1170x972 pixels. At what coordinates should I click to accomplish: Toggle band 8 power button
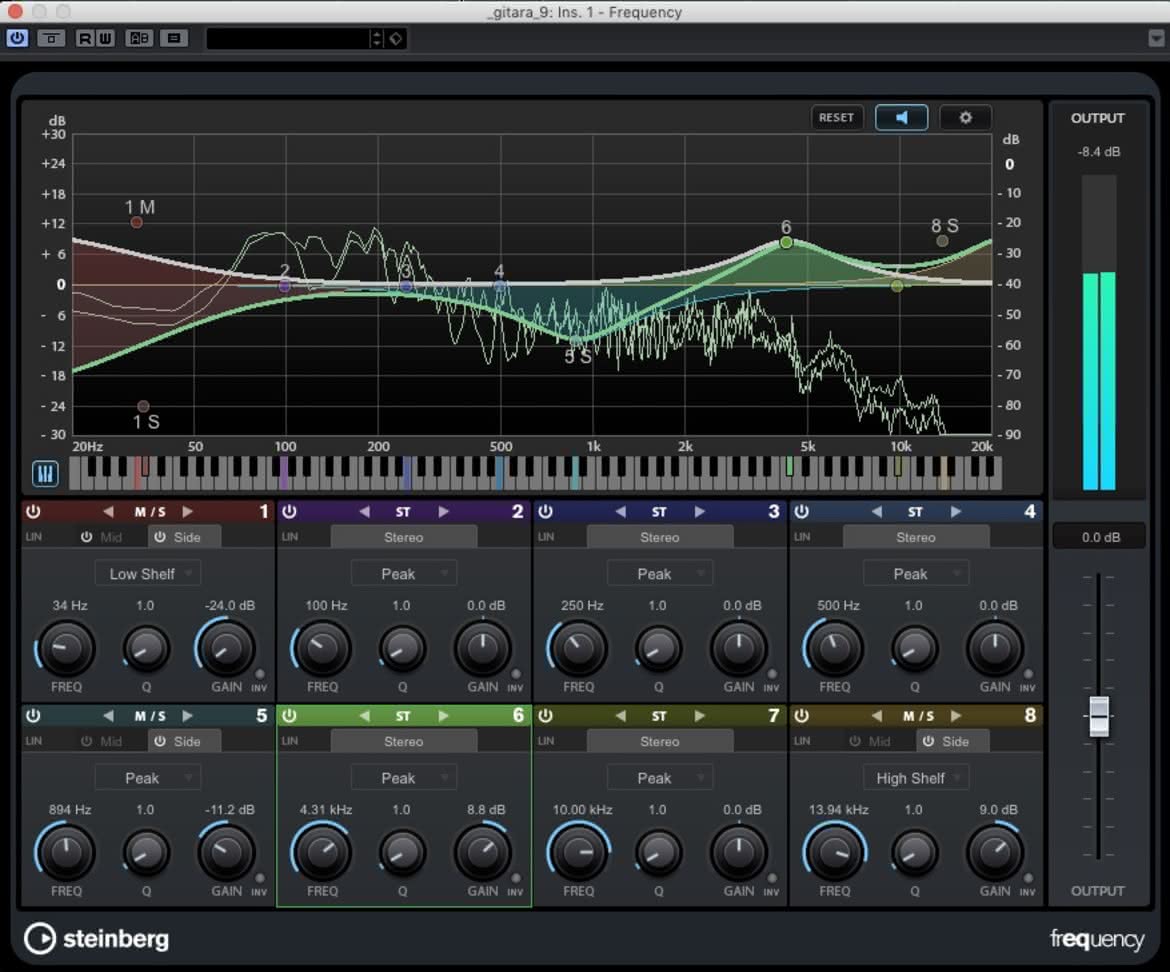(x=801, y=716)
